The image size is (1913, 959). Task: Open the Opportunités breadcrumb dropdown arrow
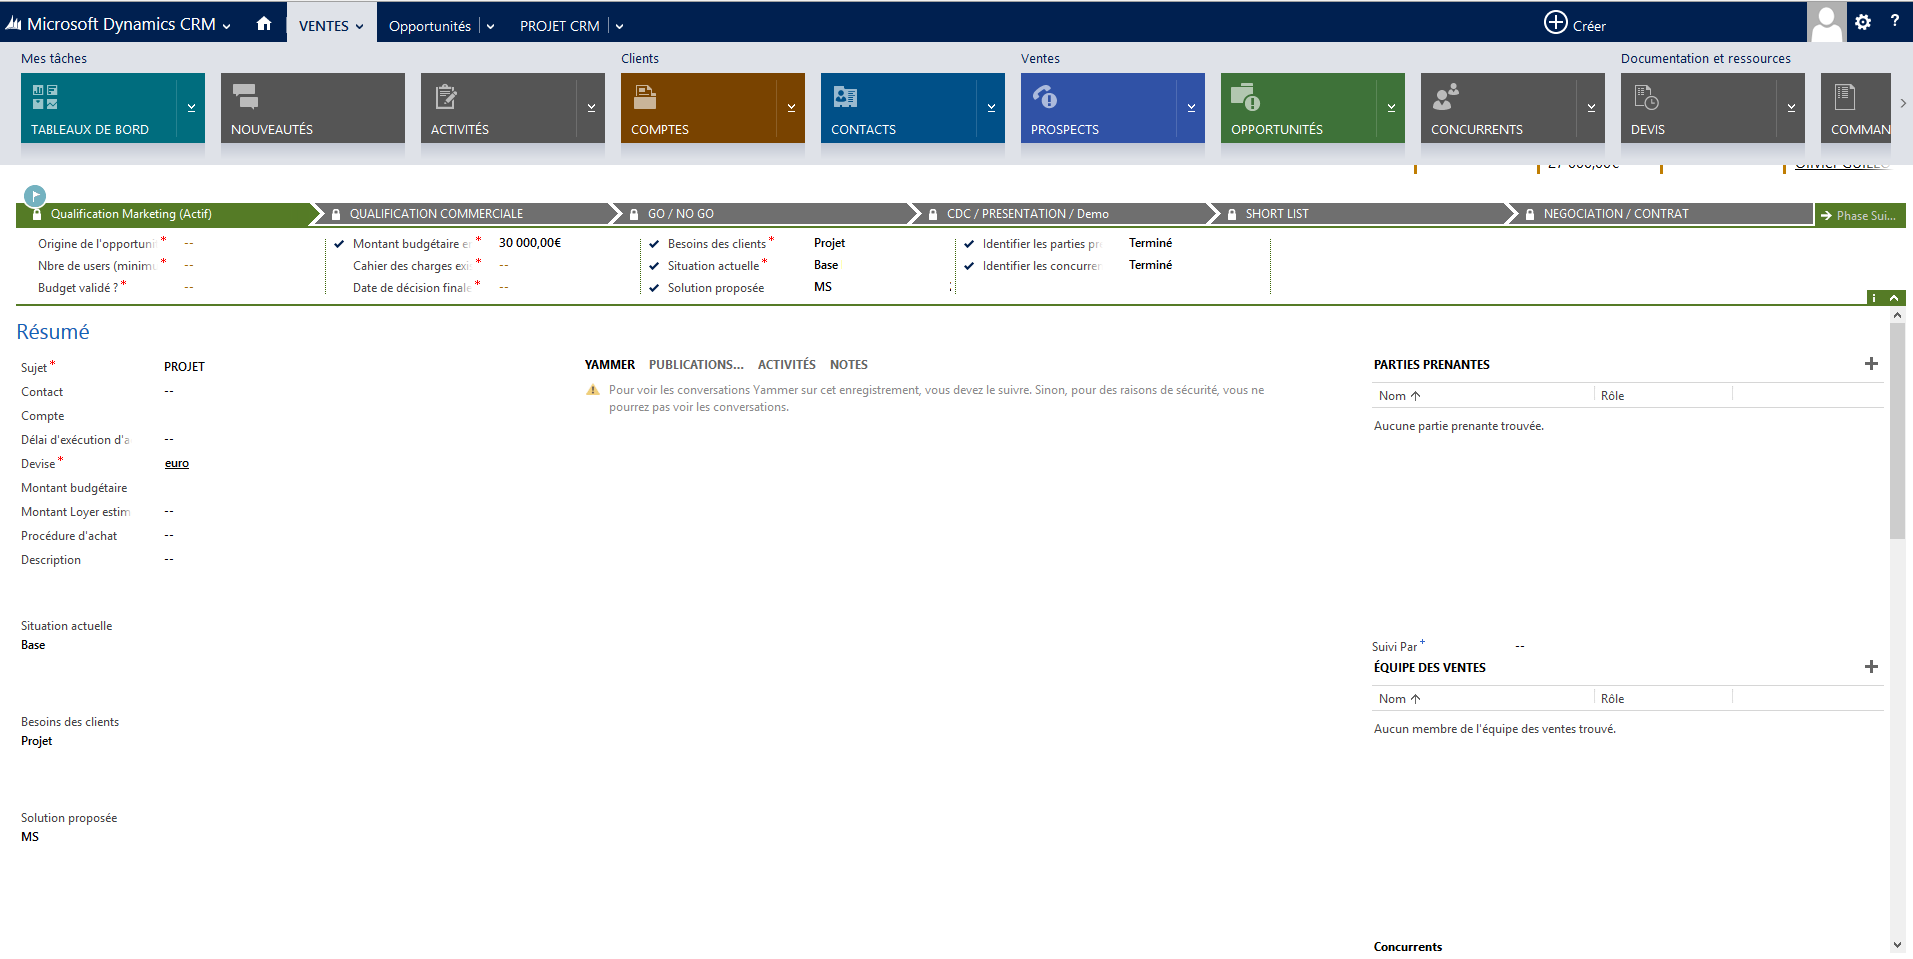click(490, 26)
